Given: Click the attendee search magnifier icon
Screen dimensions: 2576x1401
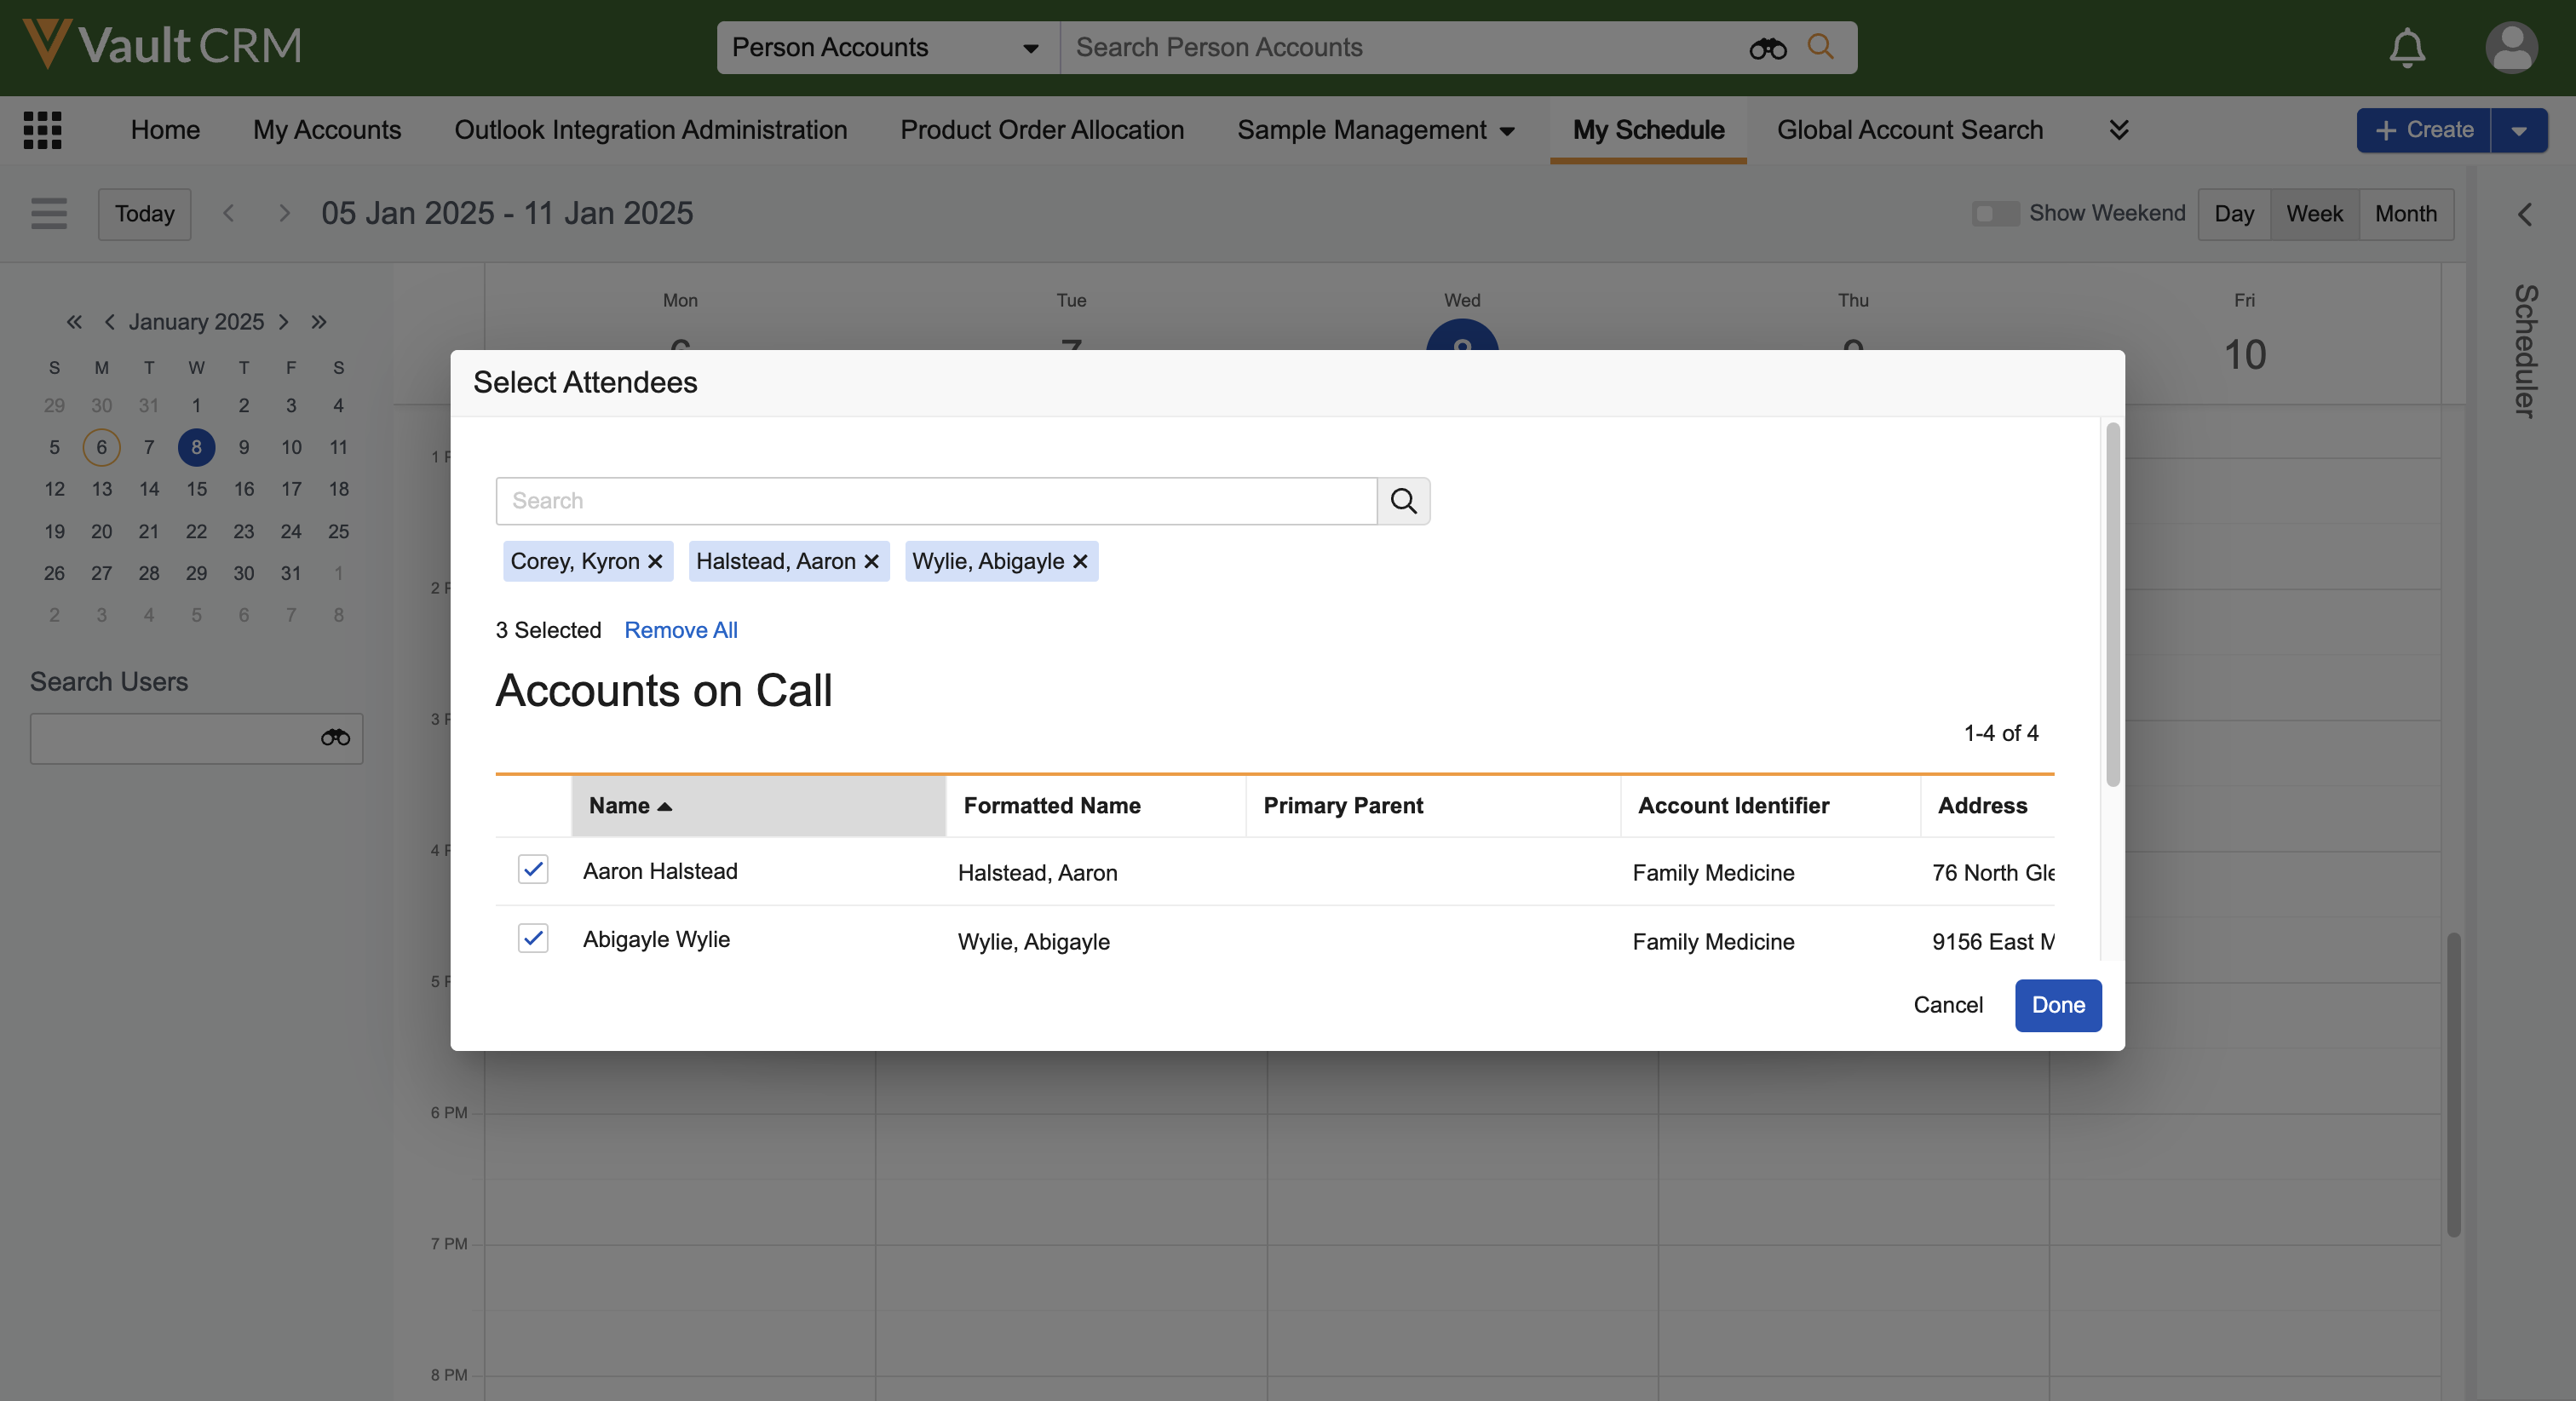Looking at the screenshot, I should 1403,501.
